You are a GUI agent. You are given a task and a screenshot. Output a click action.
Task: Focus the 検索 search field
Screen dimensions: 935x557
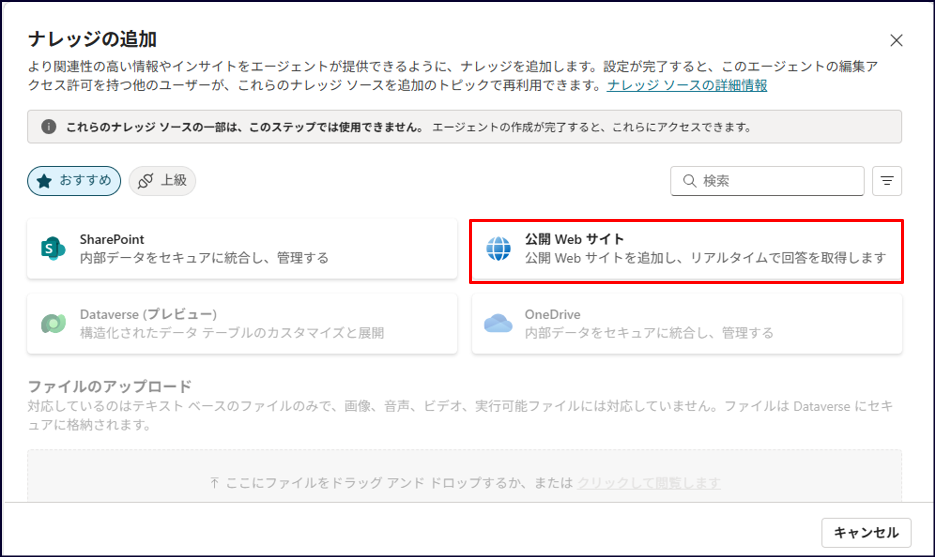[767, 181]
